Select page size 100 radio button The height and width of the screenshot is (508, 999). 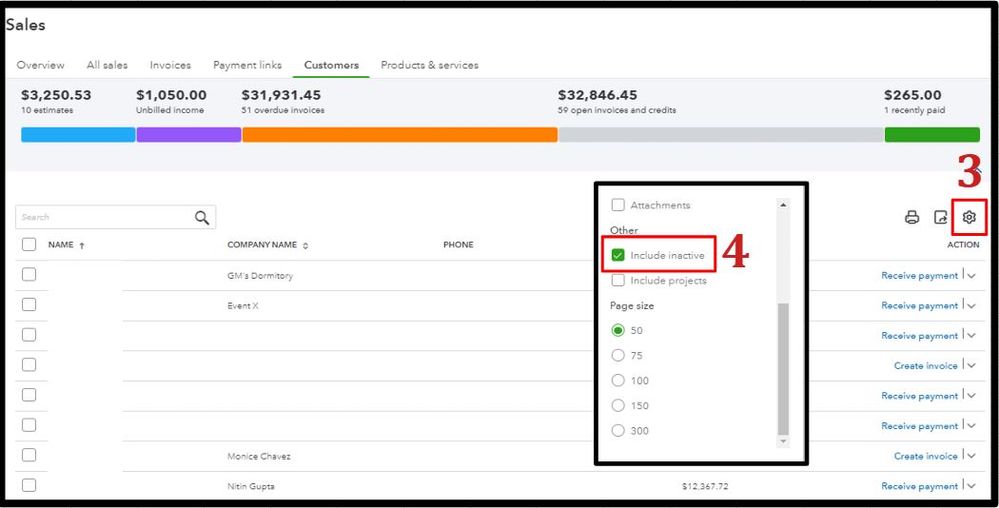tap(617, 381)
